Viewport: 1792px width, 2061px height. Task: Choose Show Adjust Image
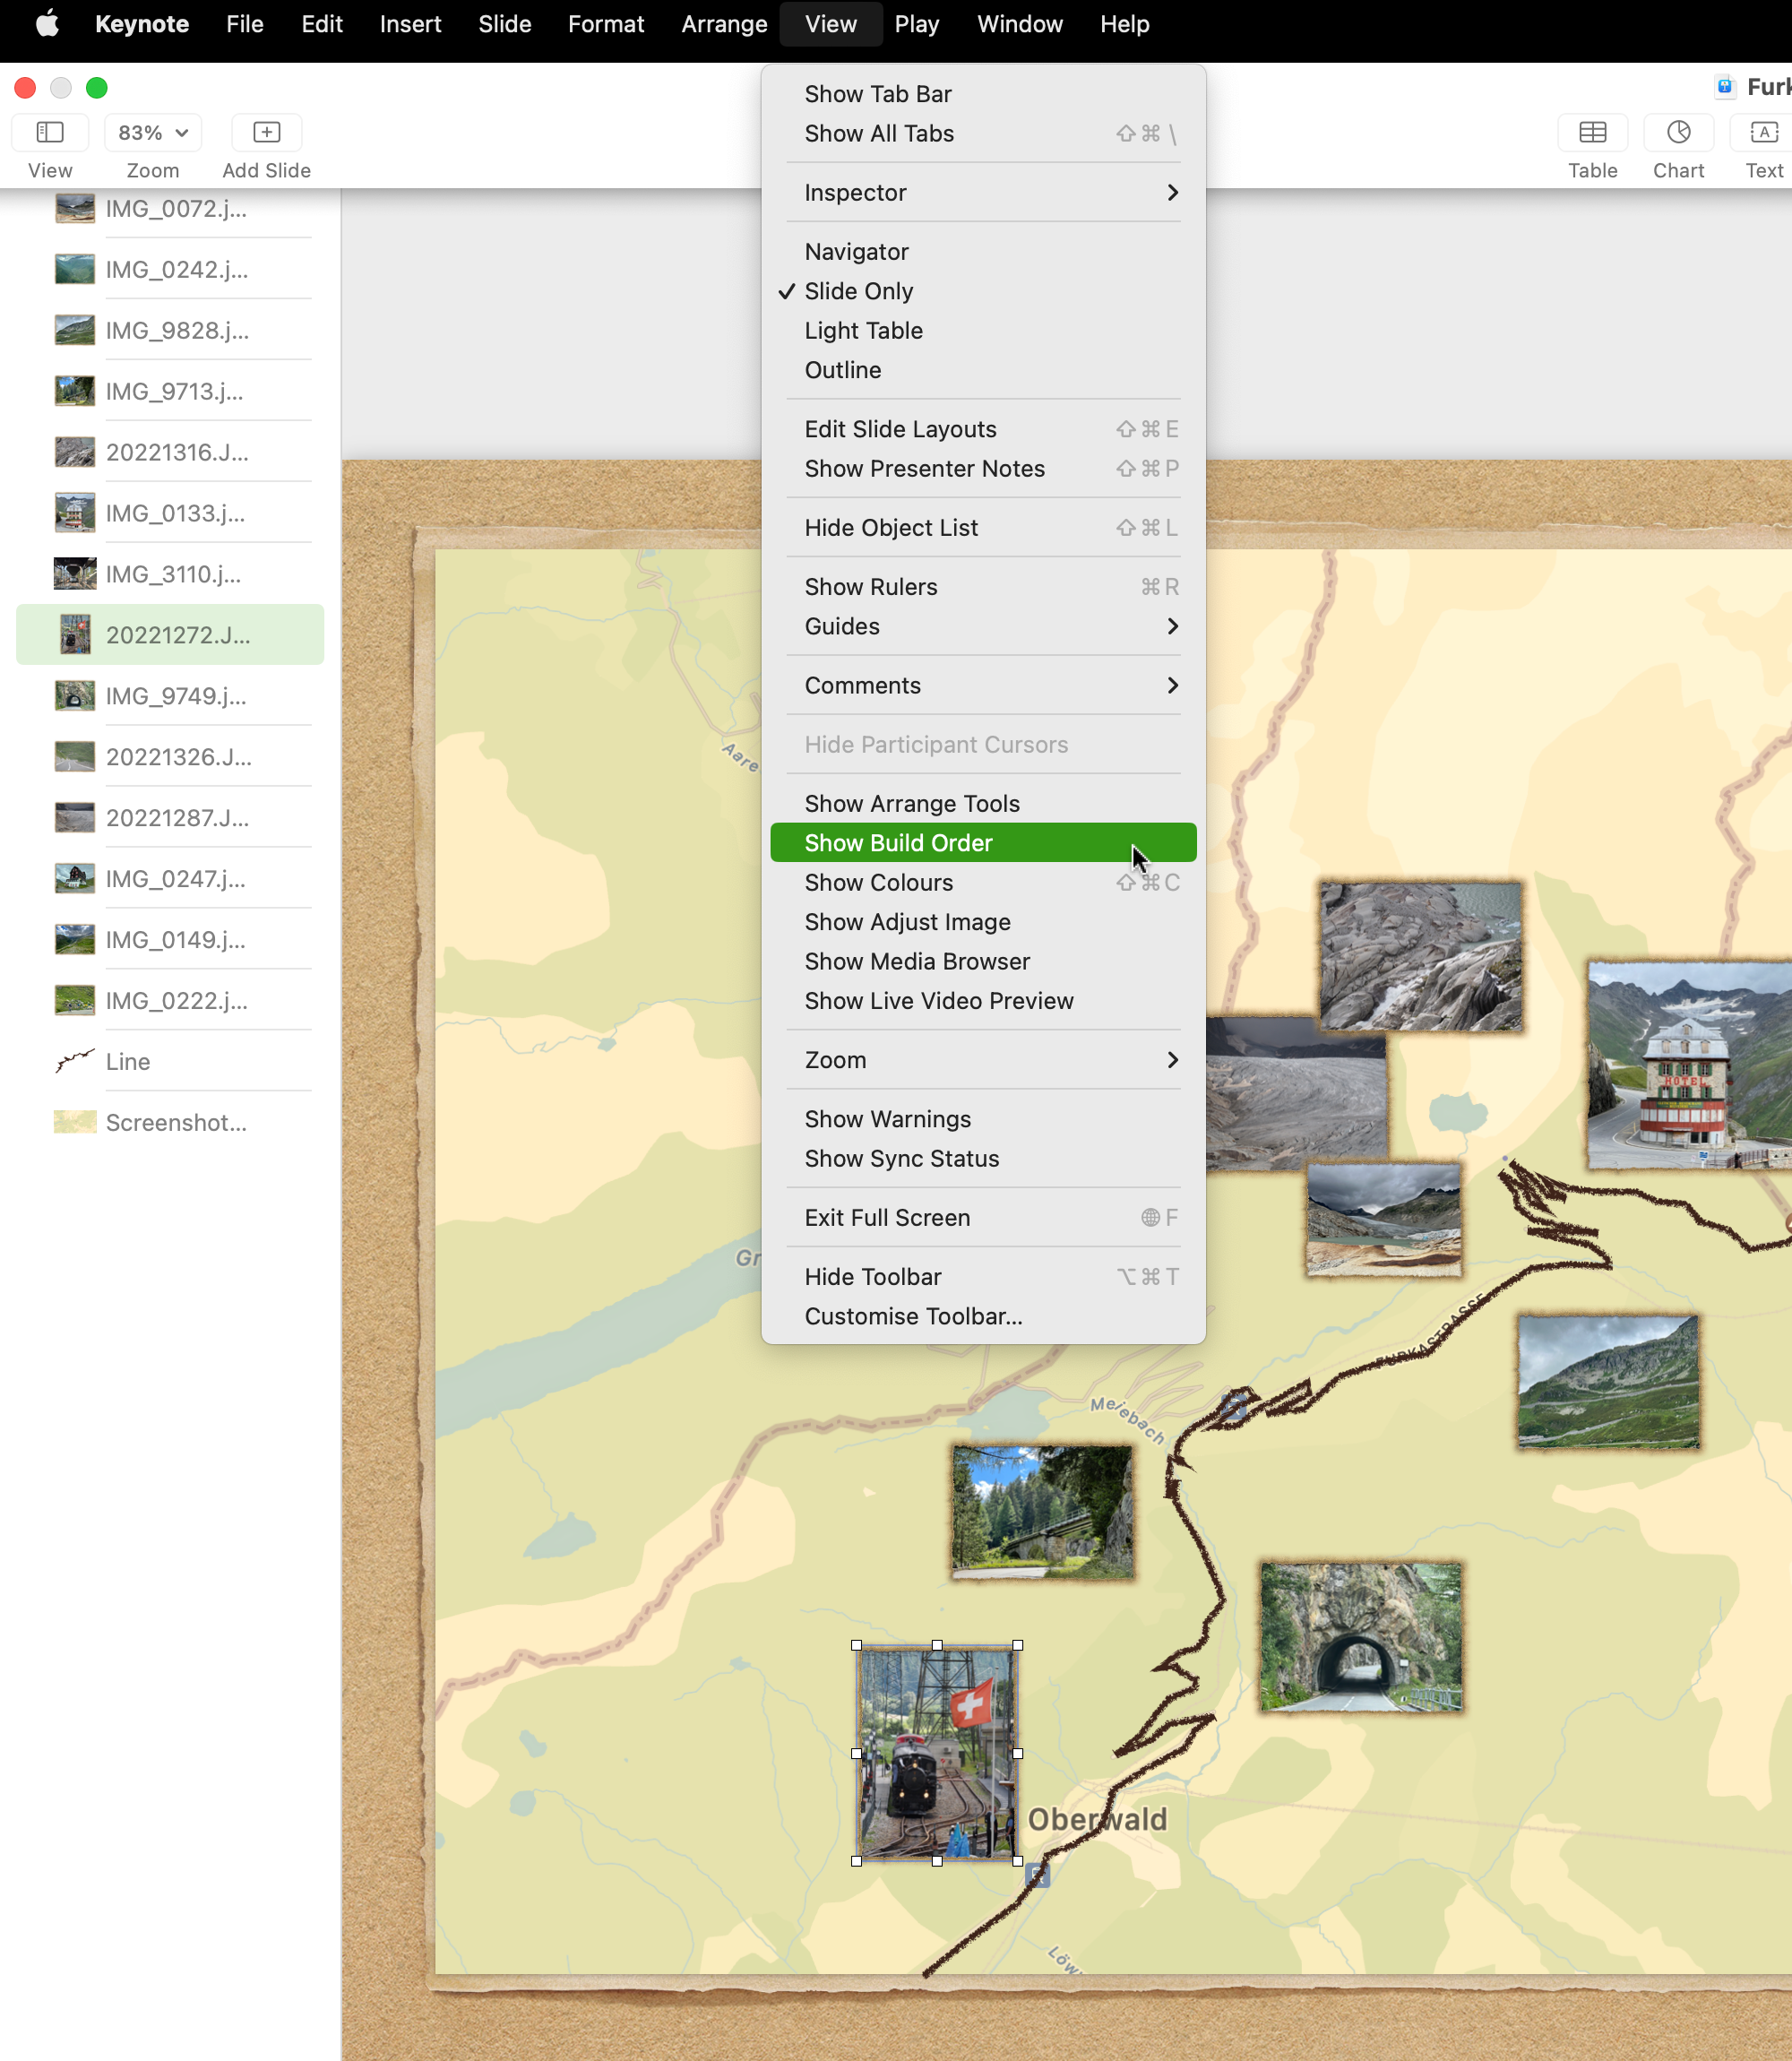click(983, 922)
